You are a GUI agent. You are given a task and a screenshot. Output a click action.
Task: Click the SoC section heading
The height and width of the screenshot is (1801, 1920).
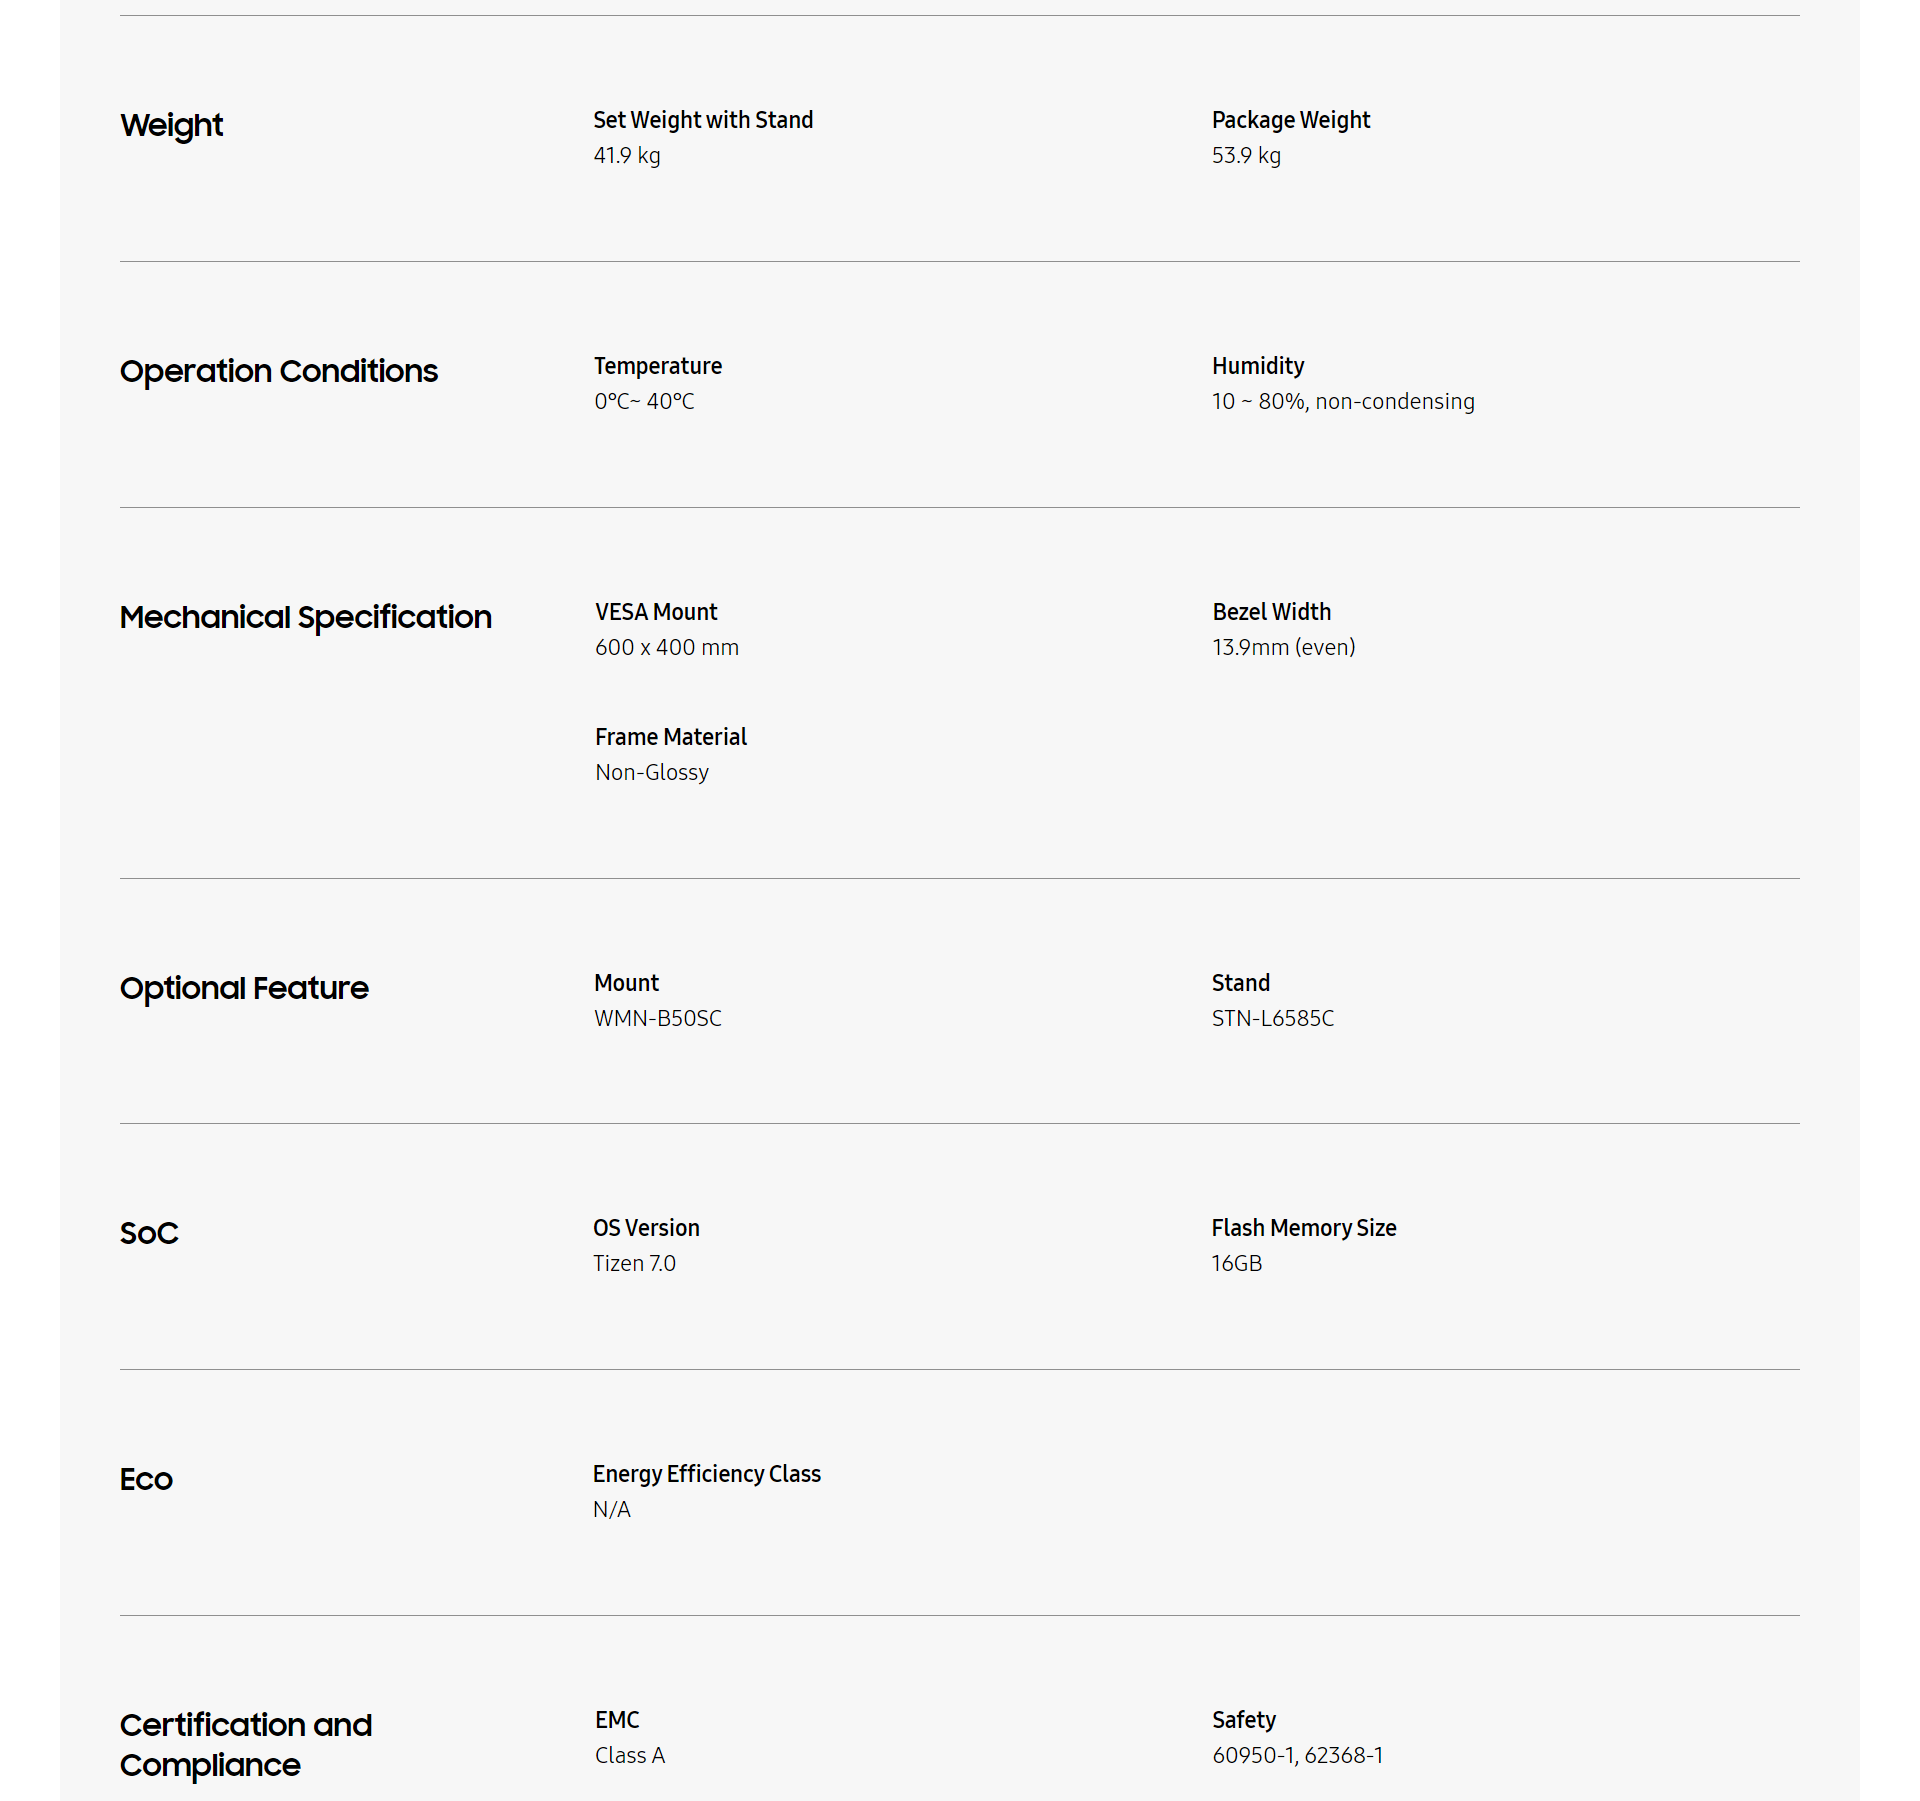(x=149, y=1233)
